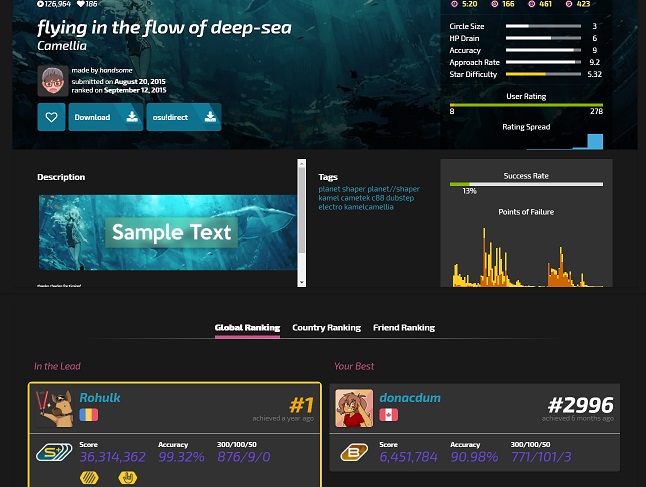This screenshot has width=646, height=487.
Task: Select the Global Ranking tab
Action: coord(247,328)
